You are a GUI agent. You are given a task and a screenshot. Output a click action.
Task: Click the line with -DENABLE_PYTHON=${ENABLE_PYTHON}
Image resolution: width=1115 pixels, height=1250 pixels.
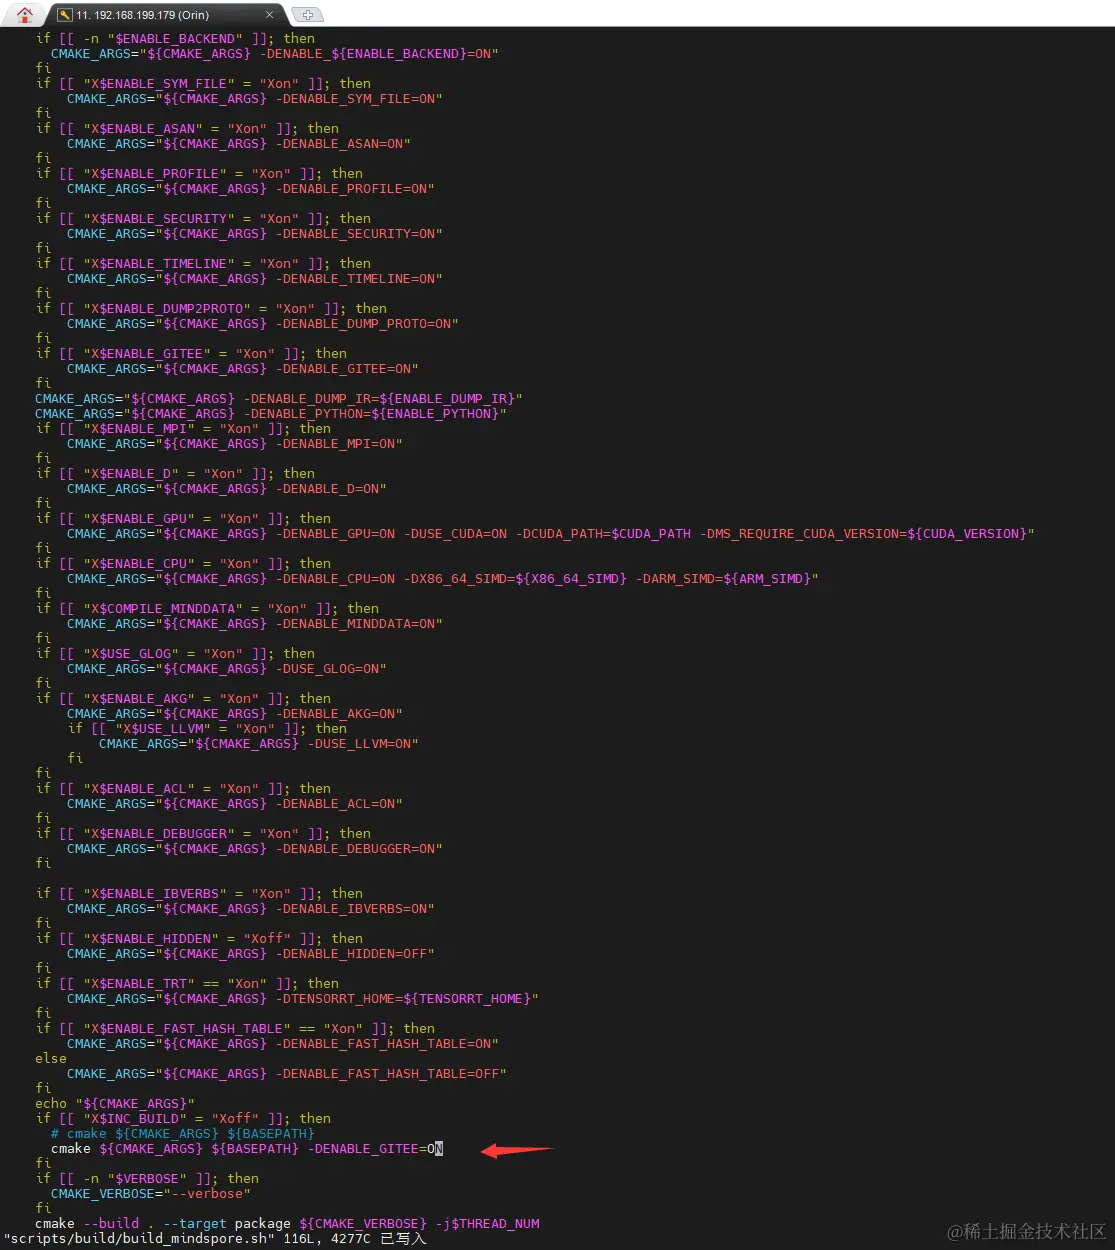click(270, 414)
